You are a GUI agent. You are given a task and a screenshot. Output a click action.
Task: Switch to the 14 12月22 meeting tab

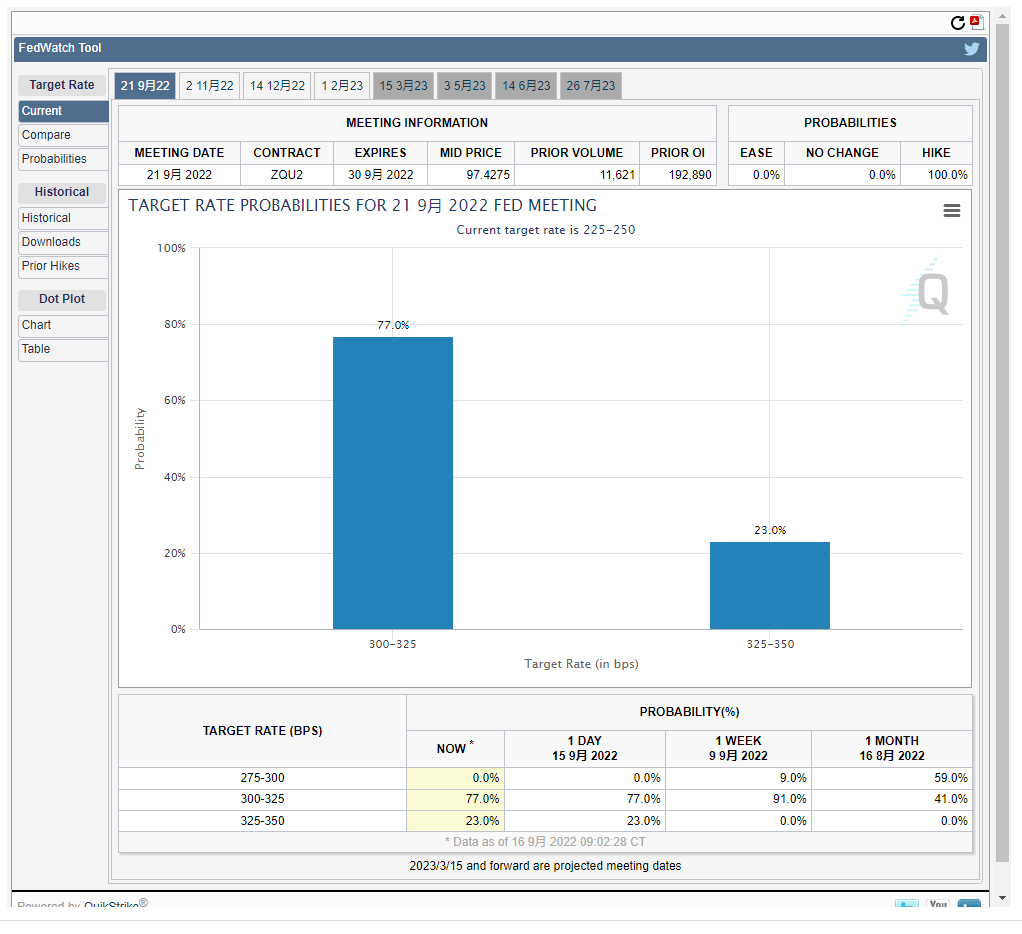277,86
